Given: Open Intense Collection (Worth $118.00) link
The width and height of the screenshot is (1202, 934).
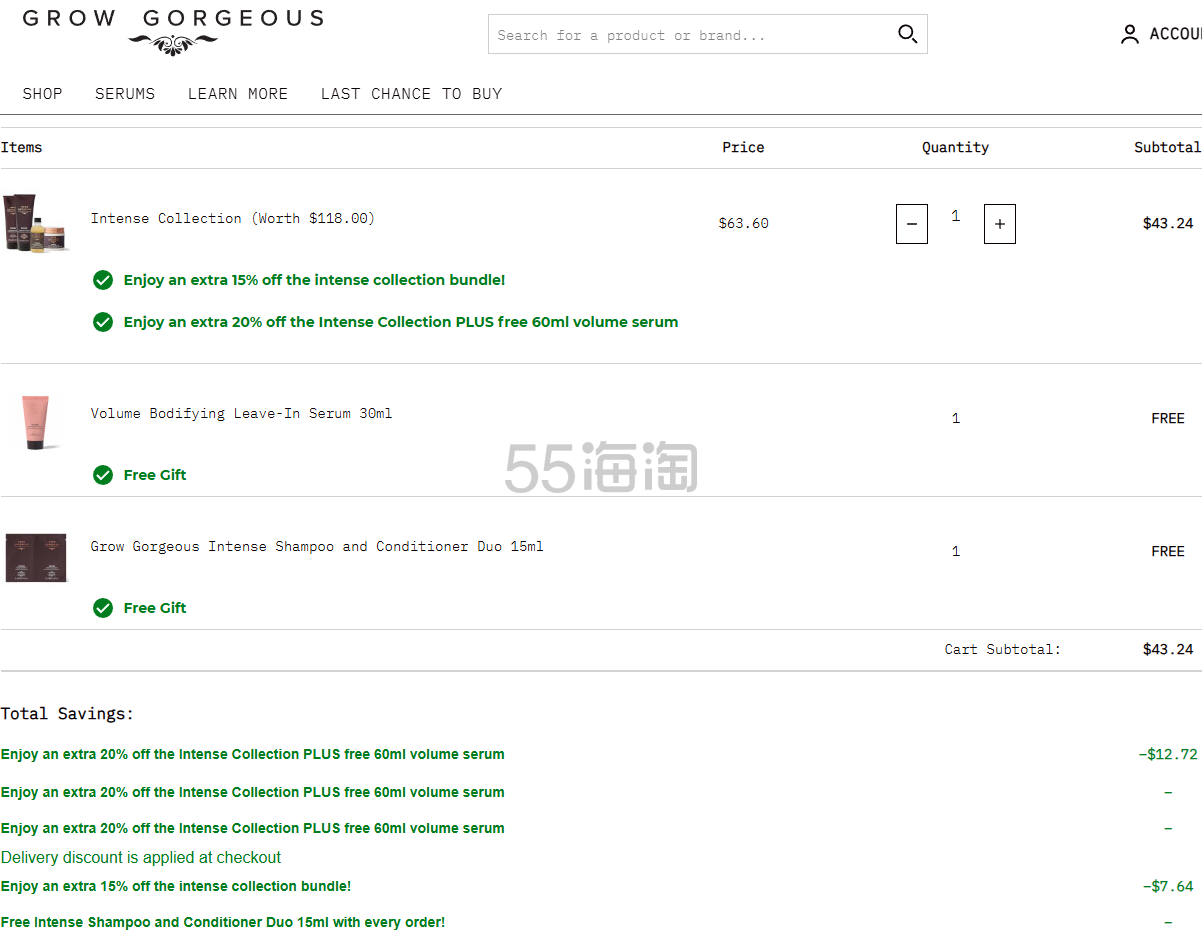Looking at the screenshot, I should 233,218.
